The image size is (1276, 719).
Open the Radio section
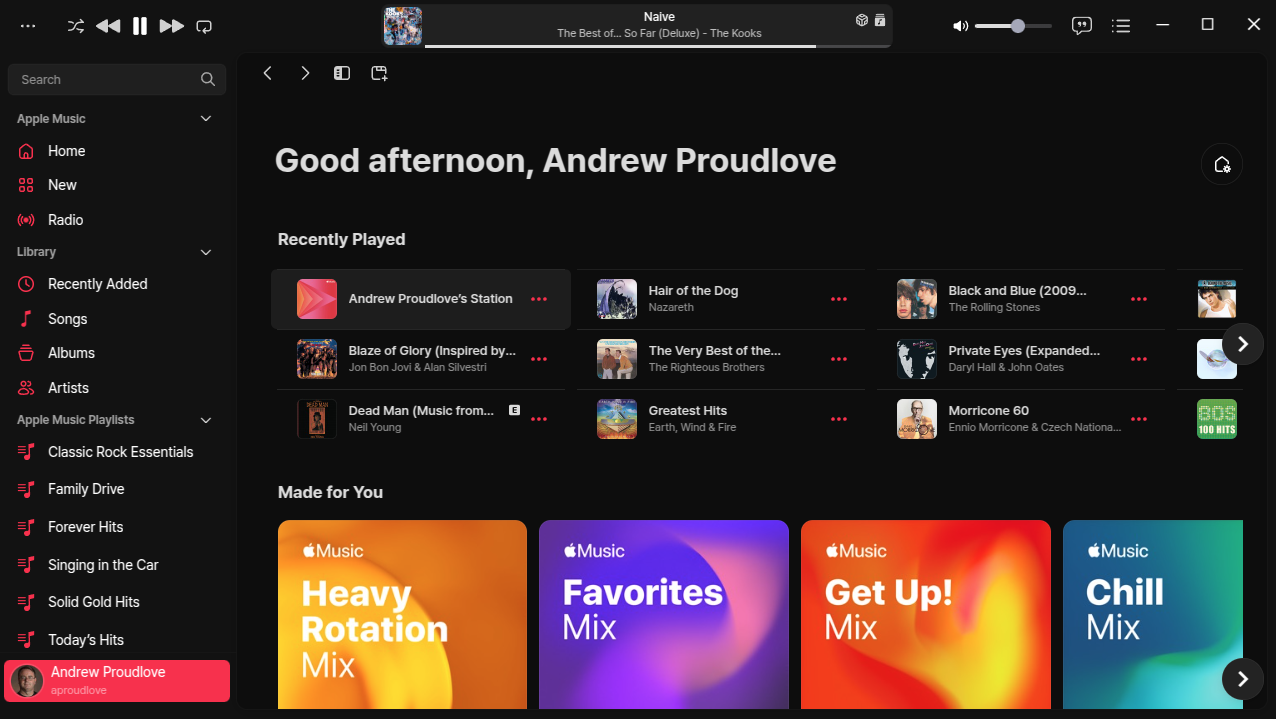(117, 220)
